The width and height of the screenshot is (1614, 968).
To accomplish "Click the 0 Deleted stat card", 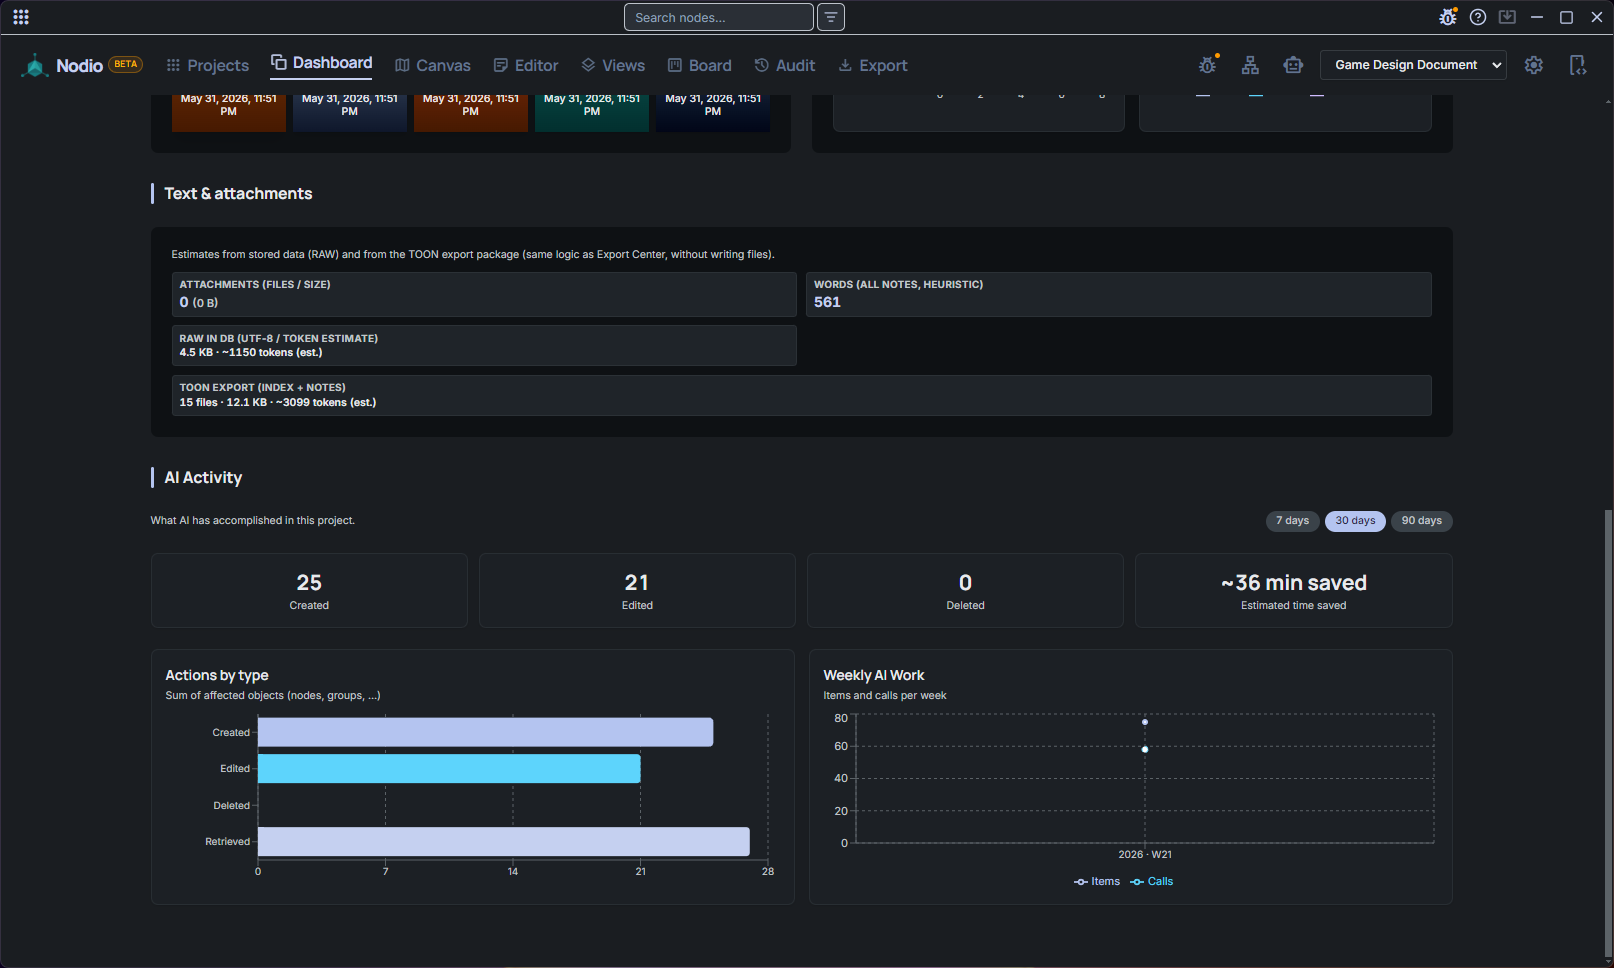I will [x=965, y=591].
